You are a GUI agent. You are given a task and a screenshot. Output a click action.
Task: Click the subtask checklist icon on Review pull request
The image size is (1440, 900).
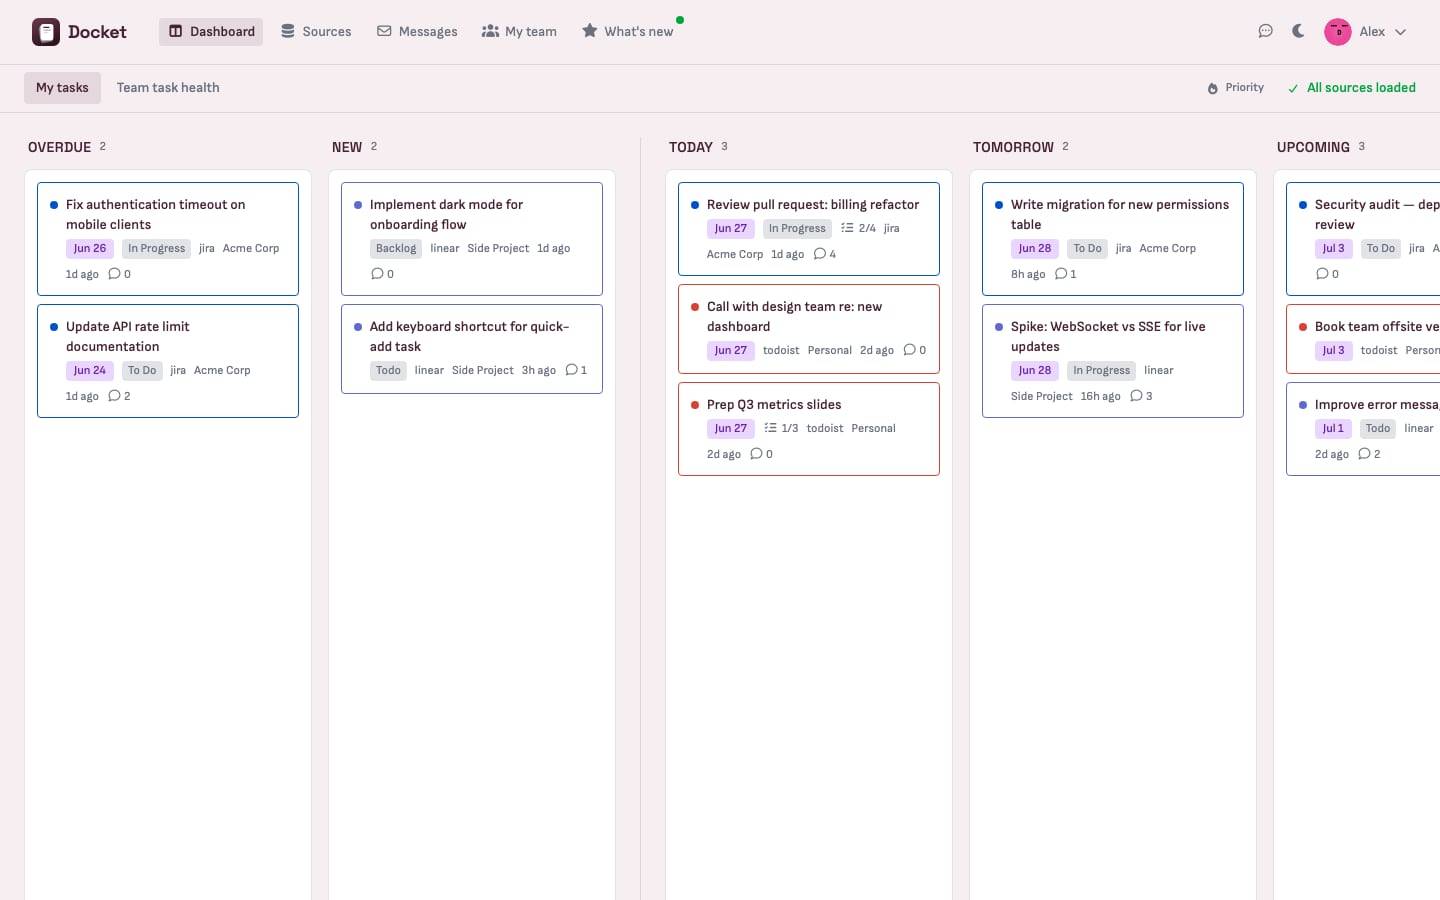(x=847, y=228)
